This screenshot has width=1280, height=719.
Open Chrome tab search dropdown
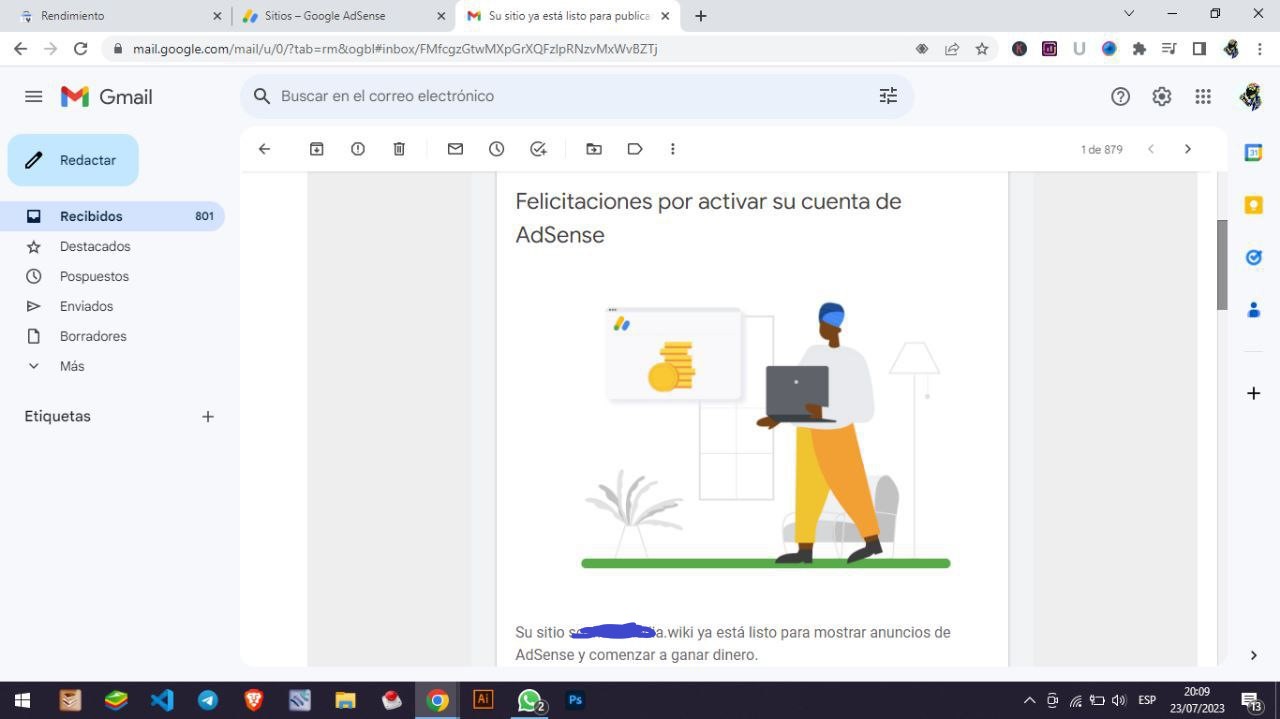1129,14
